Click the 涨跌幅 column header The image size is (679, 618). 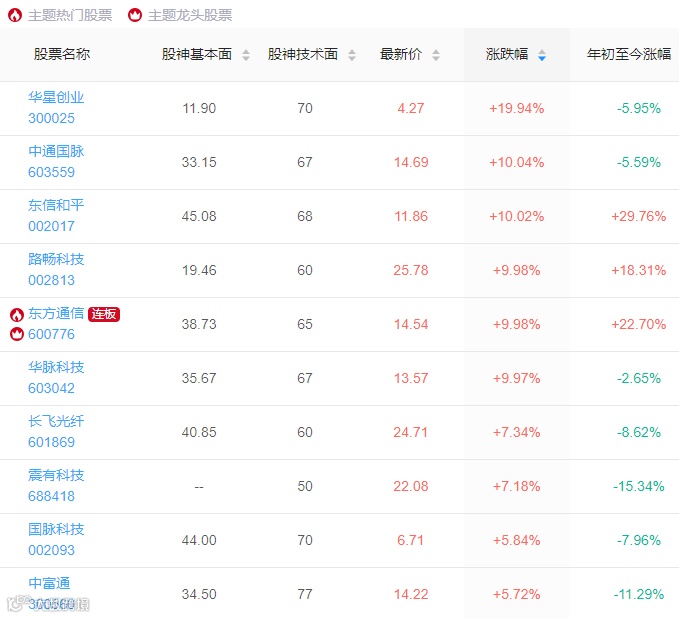[507, 54]
